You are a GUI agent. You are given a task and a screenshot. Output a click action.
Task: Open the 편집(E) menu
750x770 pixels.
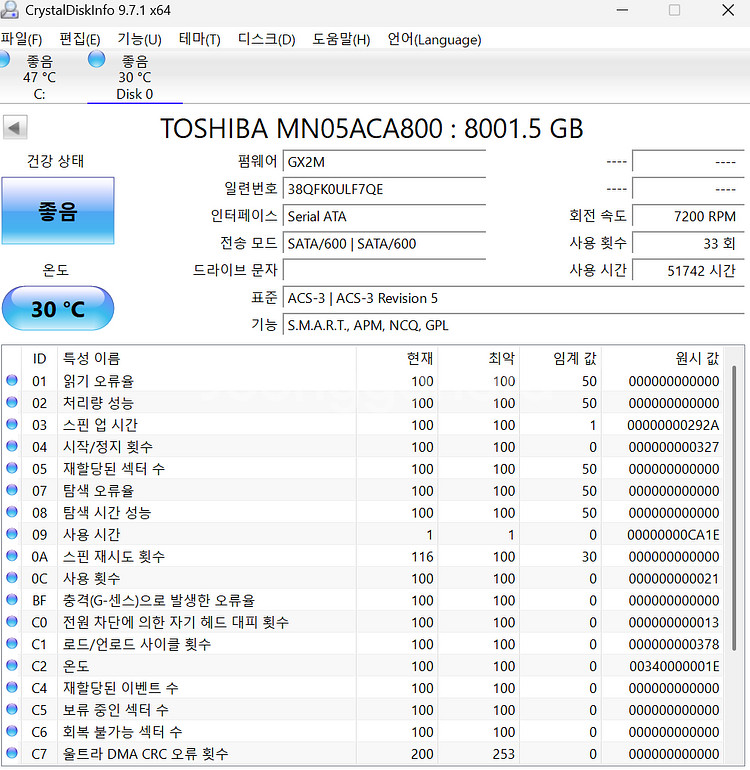tap(80, 39)
